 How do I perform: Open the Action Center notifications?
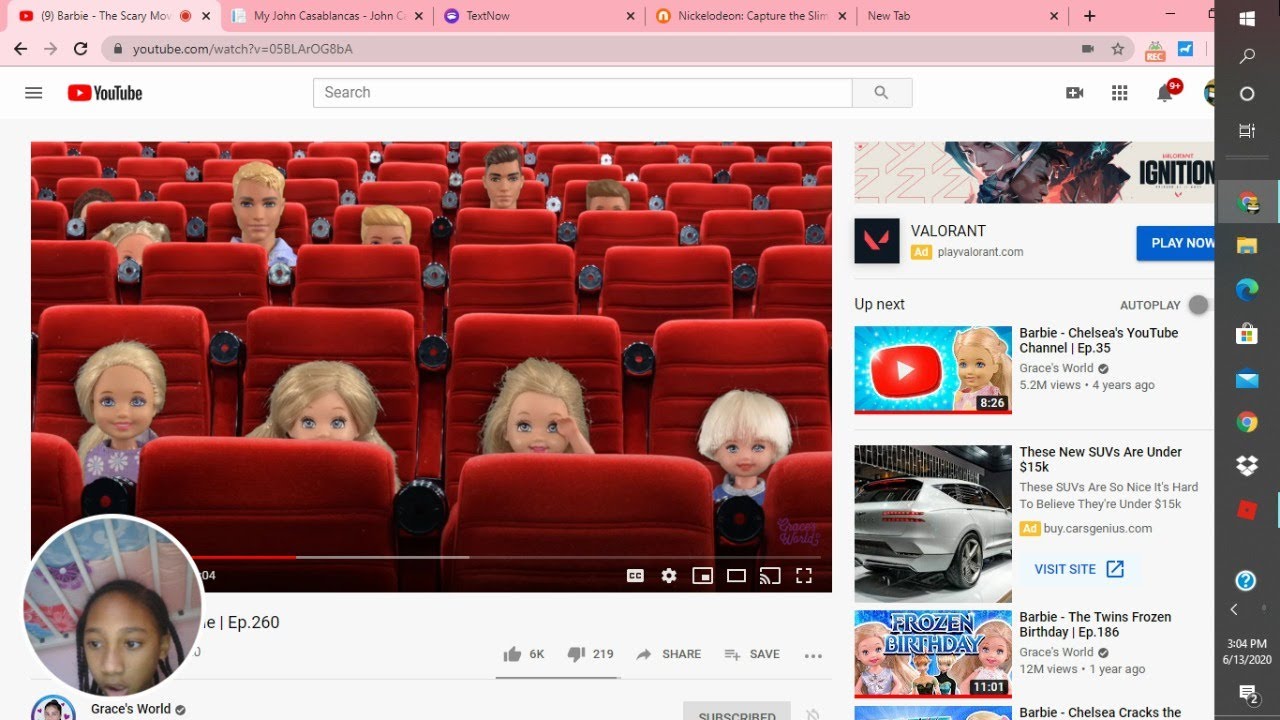1247,693
